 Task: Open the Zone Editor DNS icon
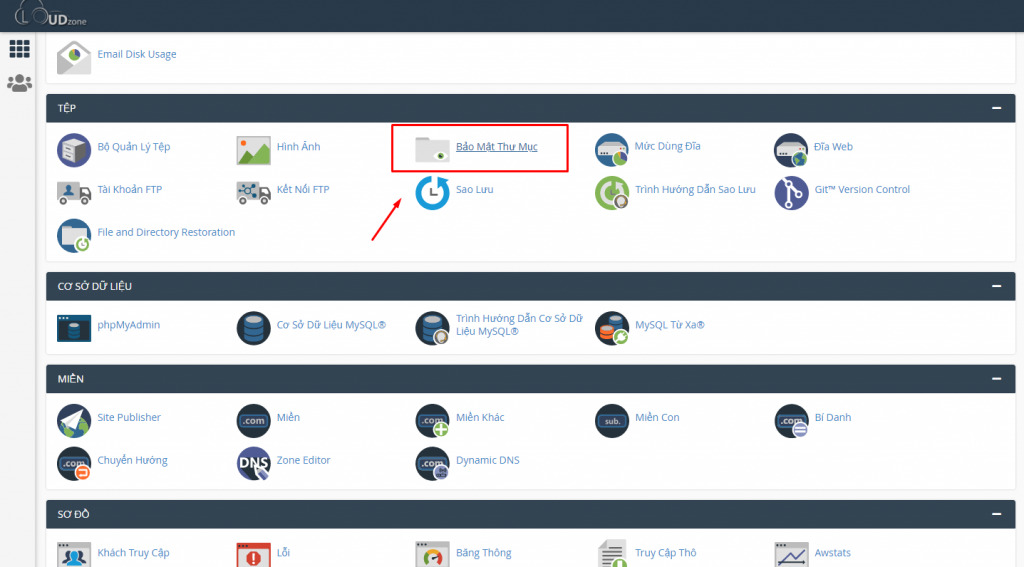[253, 464]
